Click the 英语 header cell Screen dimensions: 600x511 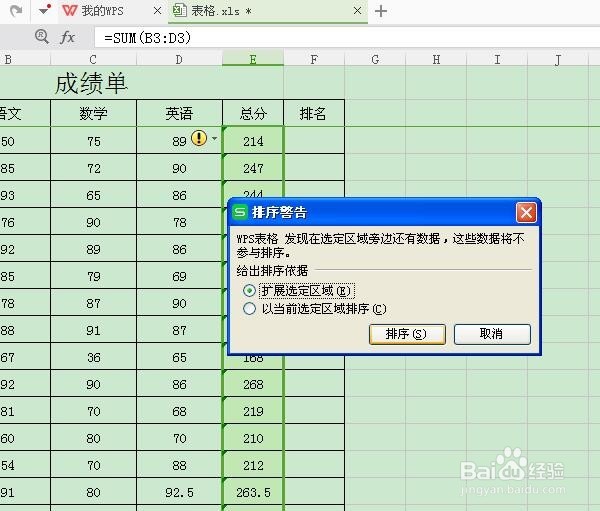tap(179, 114)
